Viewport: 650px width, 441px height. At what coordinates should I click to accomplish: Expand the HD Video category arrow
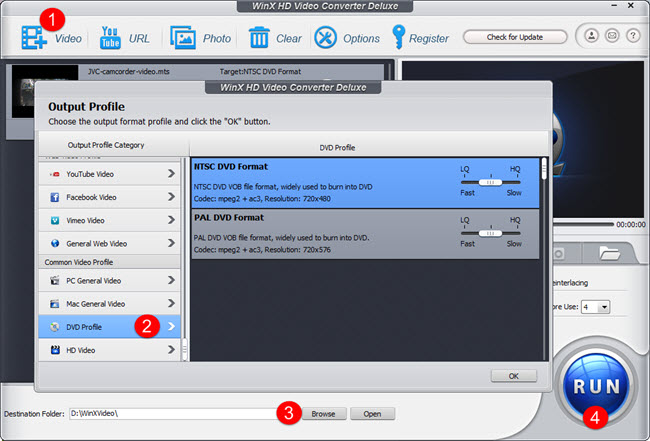171,350
